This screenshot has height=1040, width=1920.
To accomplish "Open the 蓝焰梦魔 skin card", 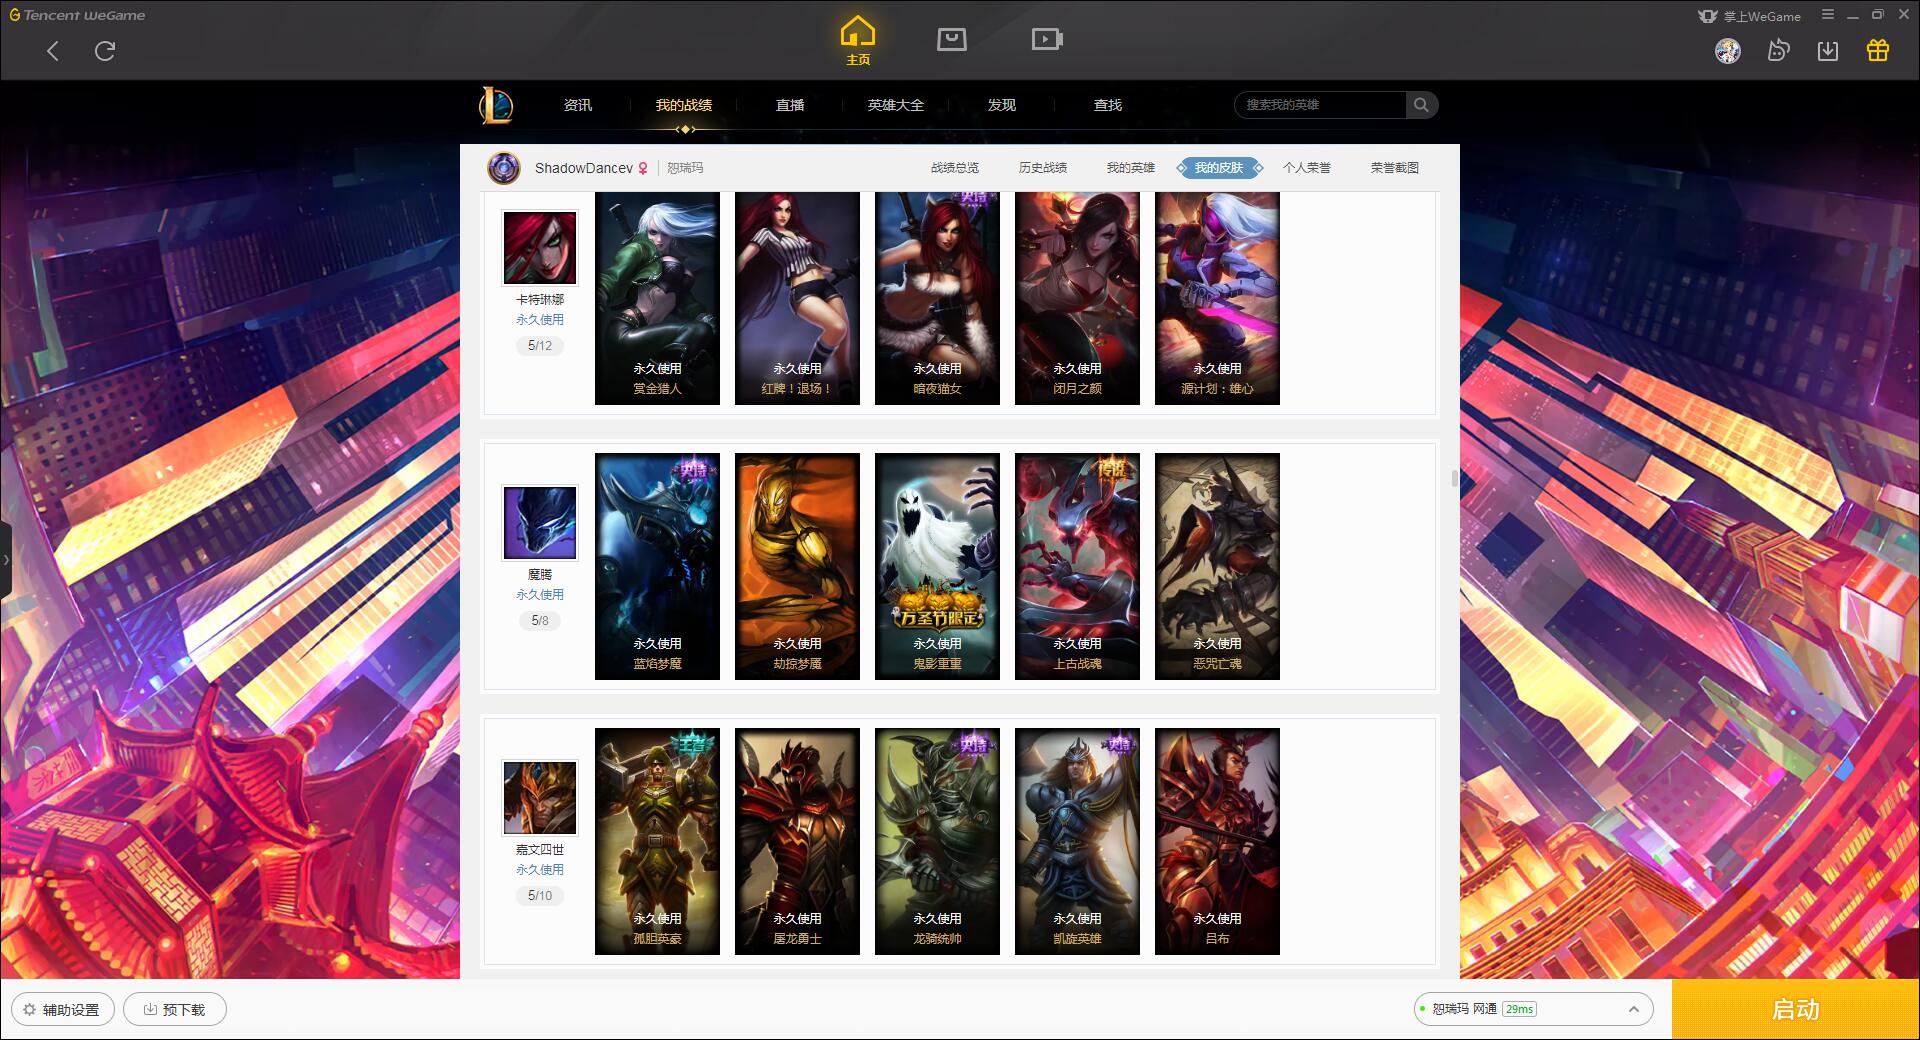I will pos(657,566).
